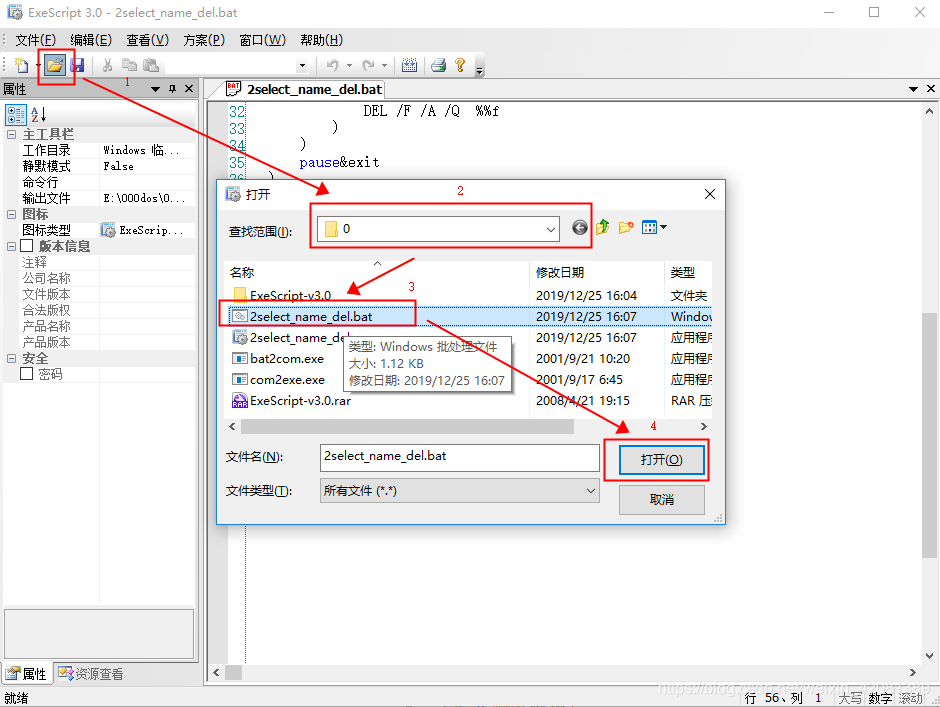Open the New script dropdown arrow
Viewport: 940px width, 707px height.
[x=38, y=65]
